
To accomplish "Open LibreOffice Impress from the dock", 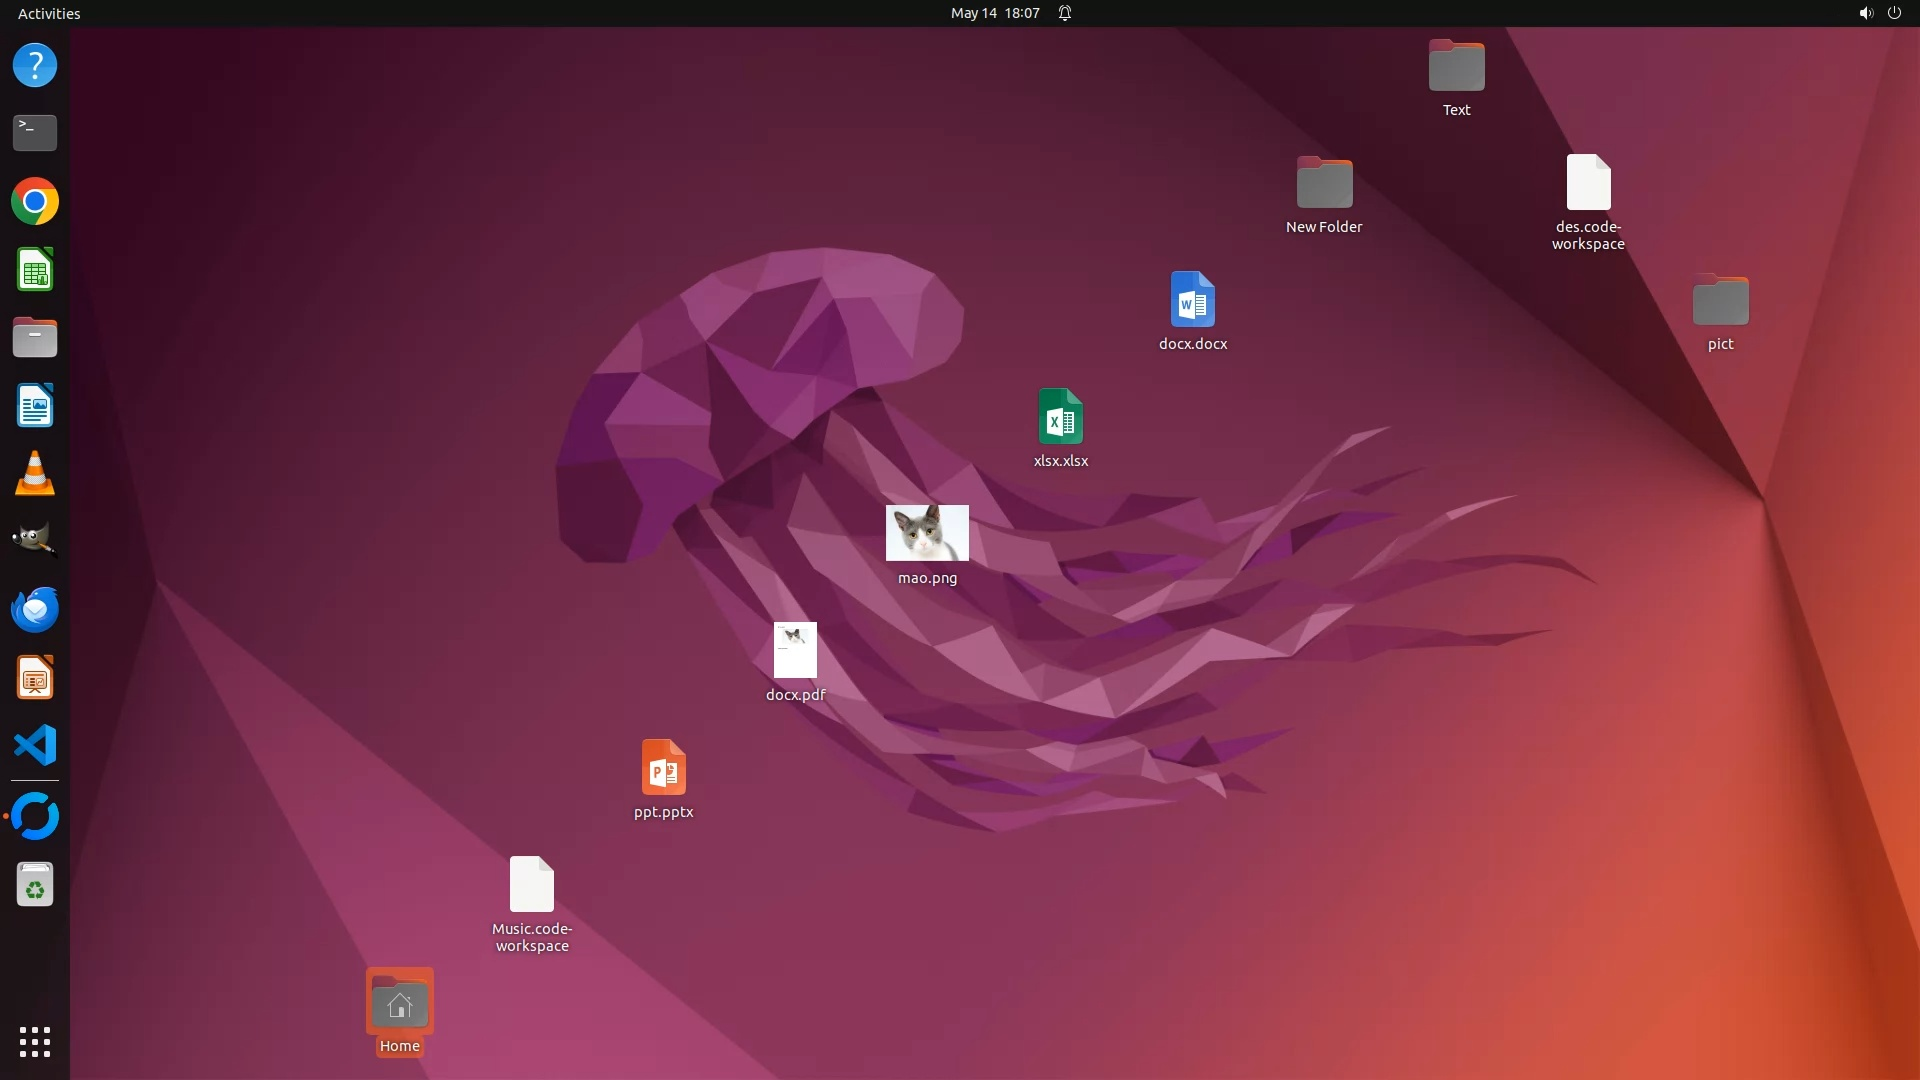I will click(x=35, y=678).
